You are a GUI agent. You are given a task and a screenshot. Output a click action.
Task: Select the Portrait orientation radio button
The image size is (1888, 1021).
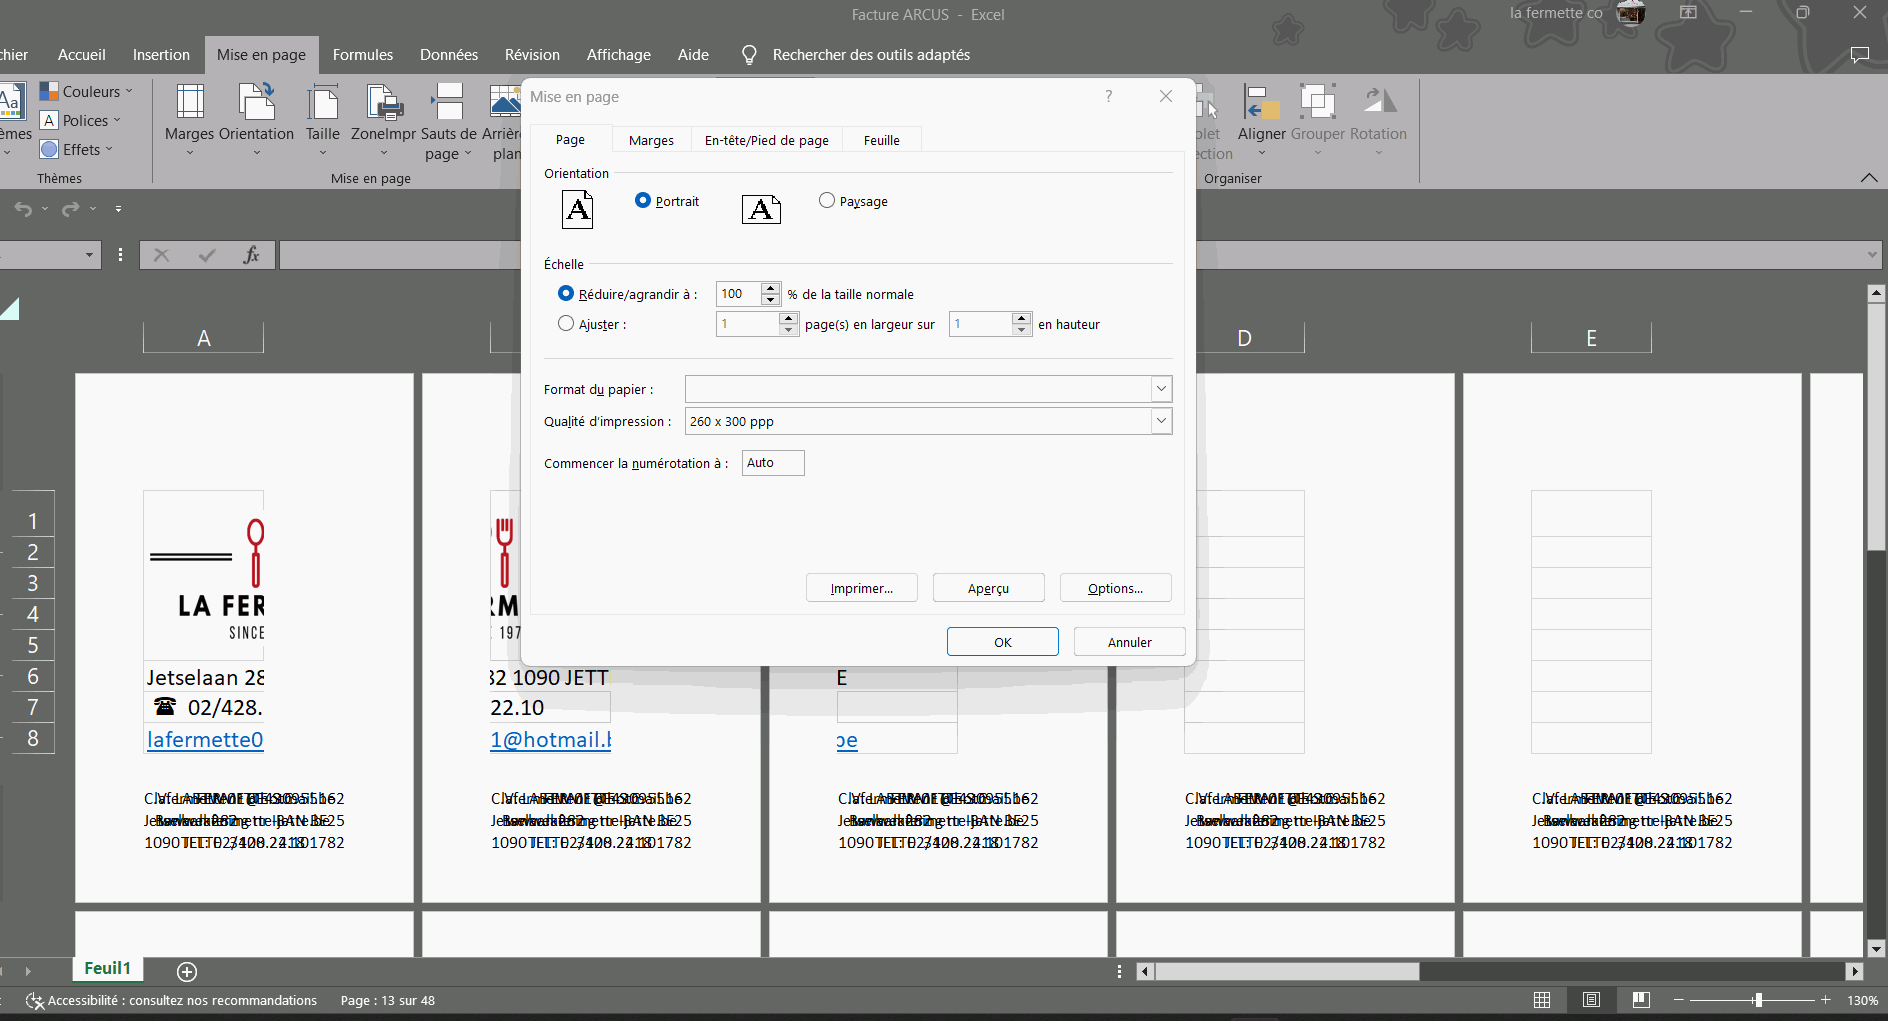click(x=643, y=201)
